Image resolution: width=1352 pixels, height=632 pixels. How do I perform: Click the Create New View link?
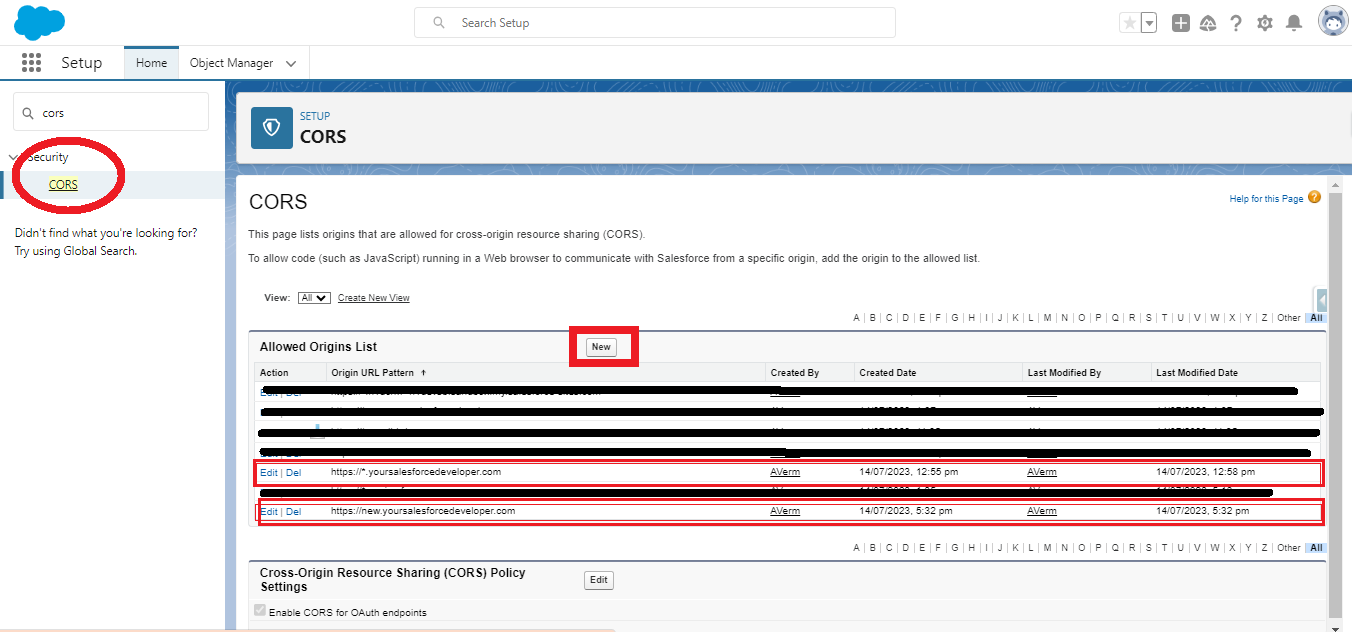[x=373, y=298]
